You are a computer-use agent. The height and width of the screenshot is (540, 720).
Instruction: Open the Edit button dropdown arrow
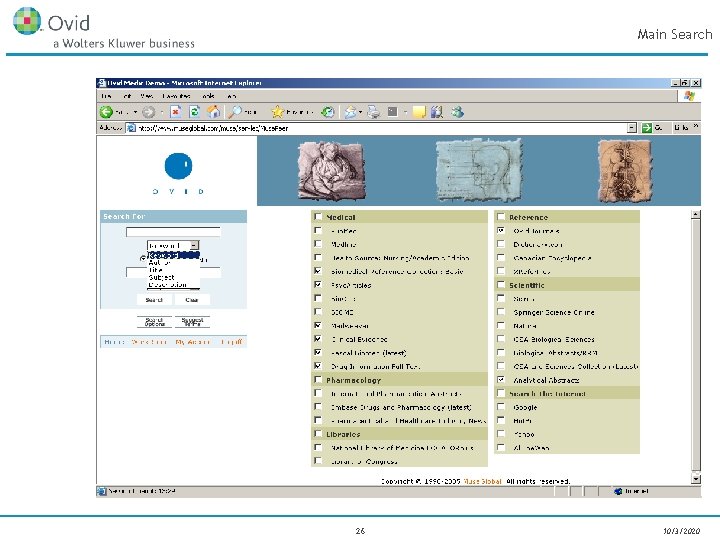[x=405, y=112]
